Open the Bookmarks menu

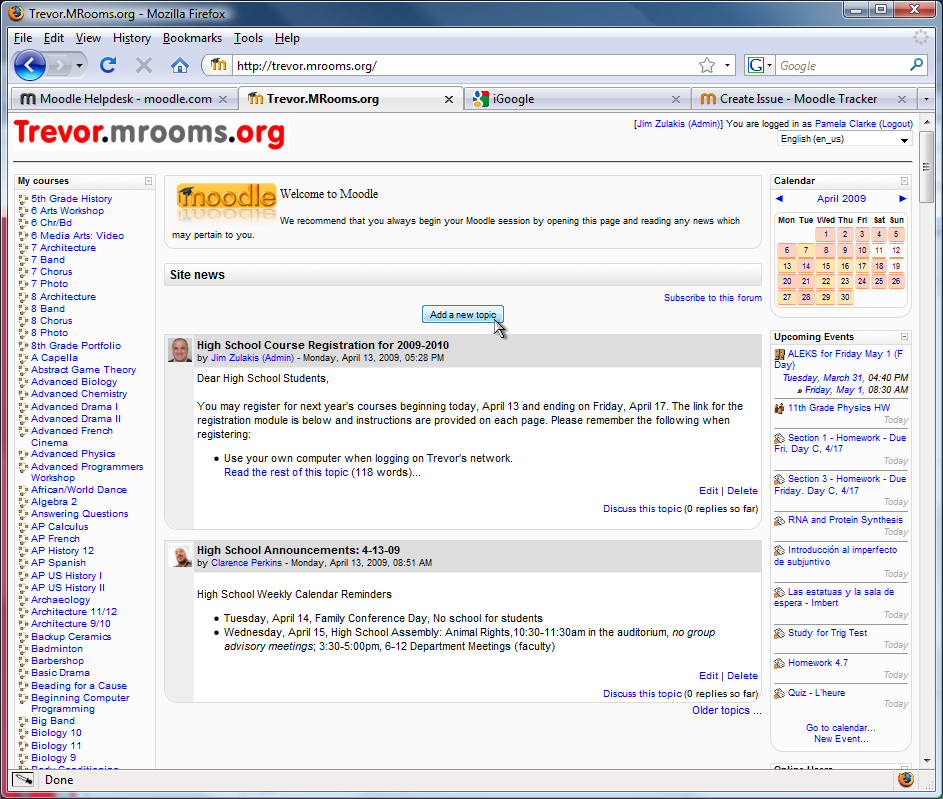coord(192,38)
